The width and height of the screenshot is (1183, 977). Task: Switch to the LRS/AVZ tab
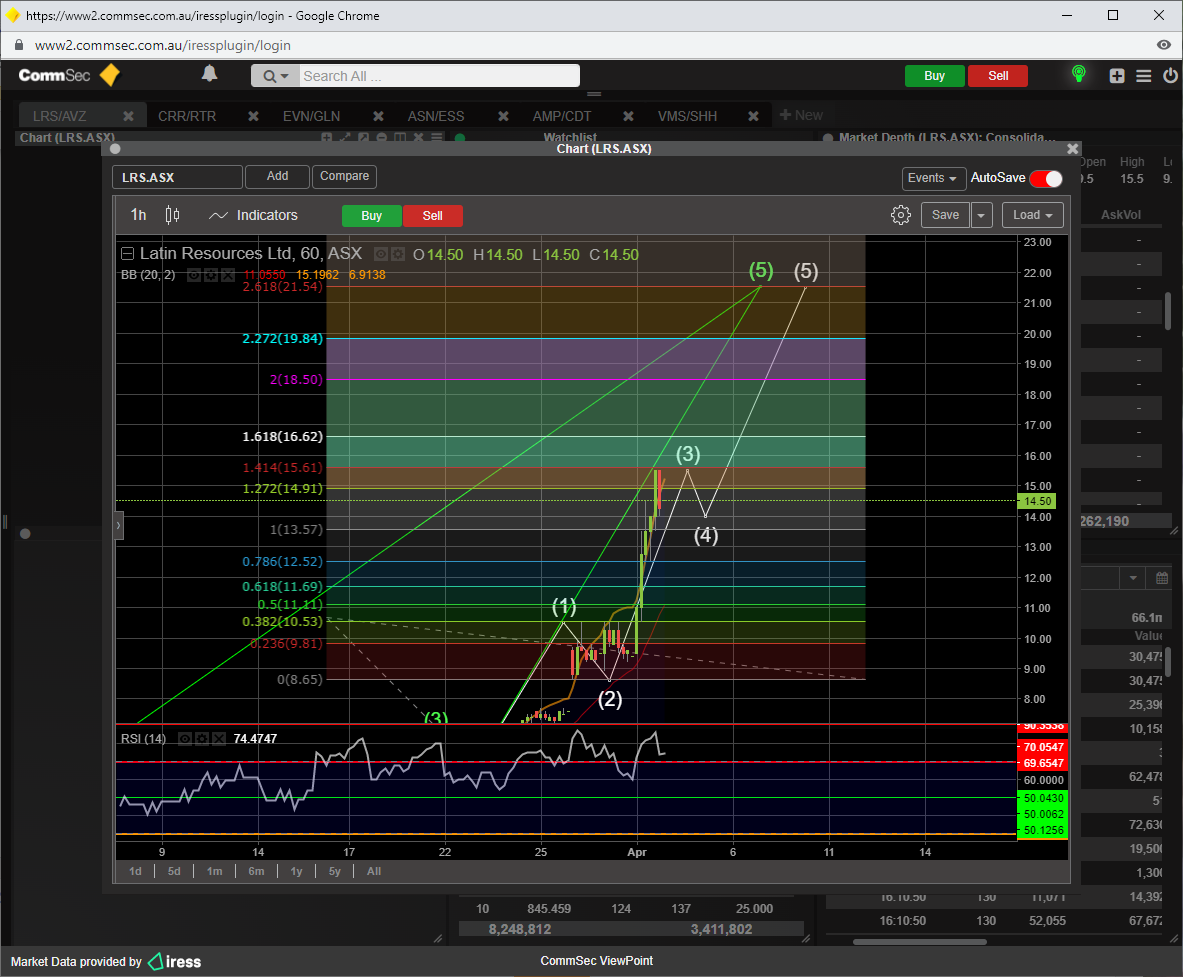pyautogui.click(x=60, y=116)
